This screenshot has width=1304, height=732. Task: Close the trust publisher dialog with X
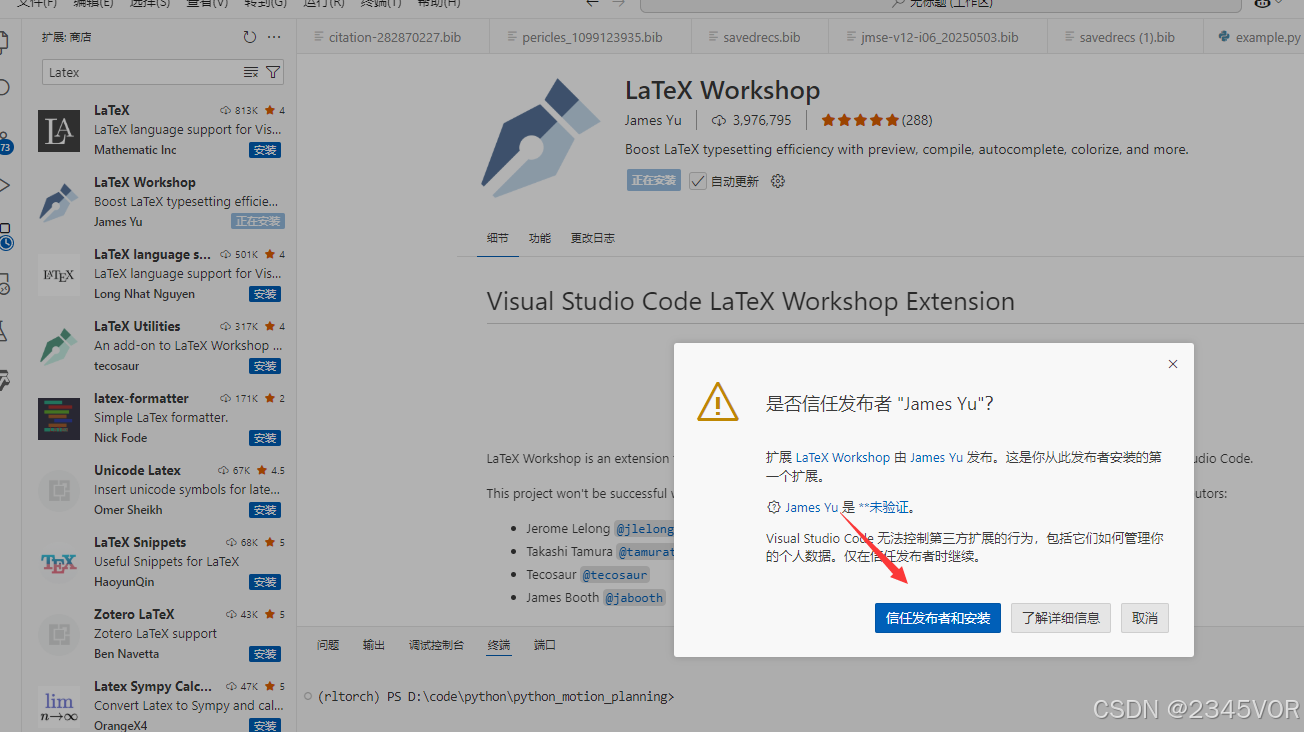coord(1173,364)
